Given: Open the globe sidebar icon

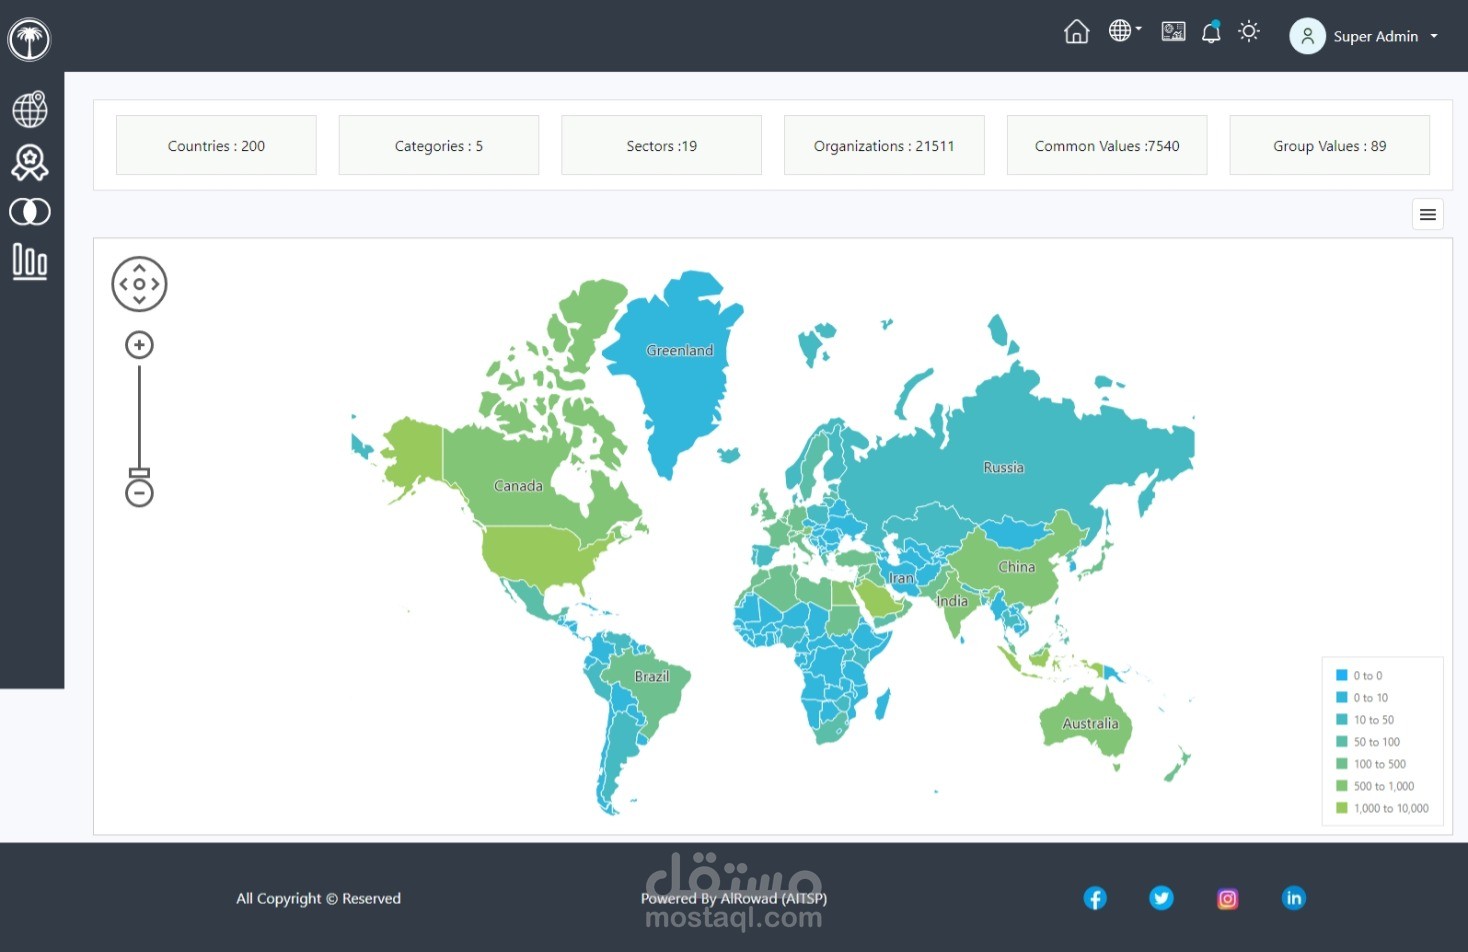Looking at the screenshot, I should 30,109.
